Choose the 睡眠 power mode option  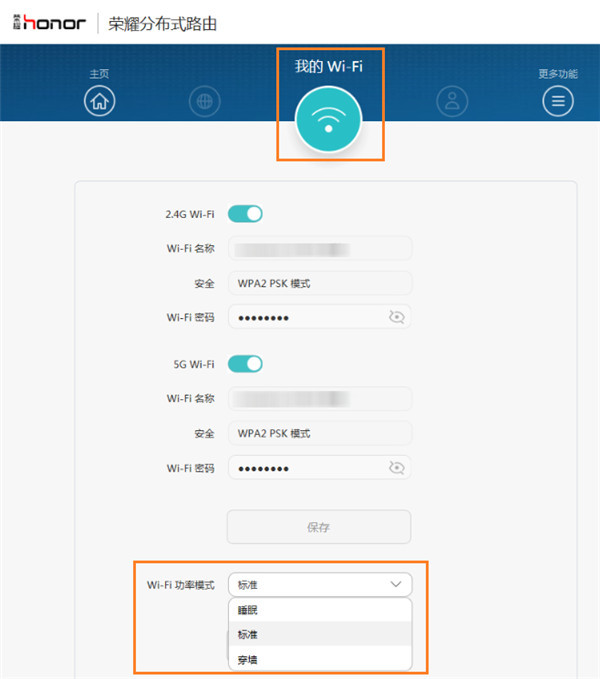click(320, 610)
